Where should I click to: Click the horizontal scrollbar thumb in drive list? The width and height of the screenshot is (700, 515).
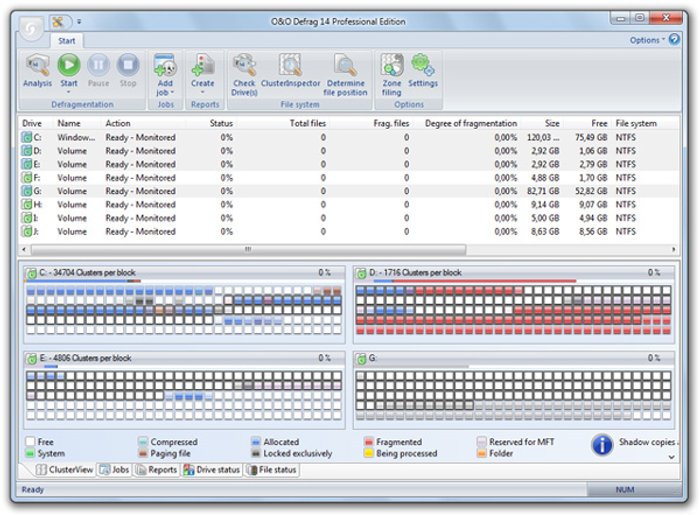[x=248, y=249]
